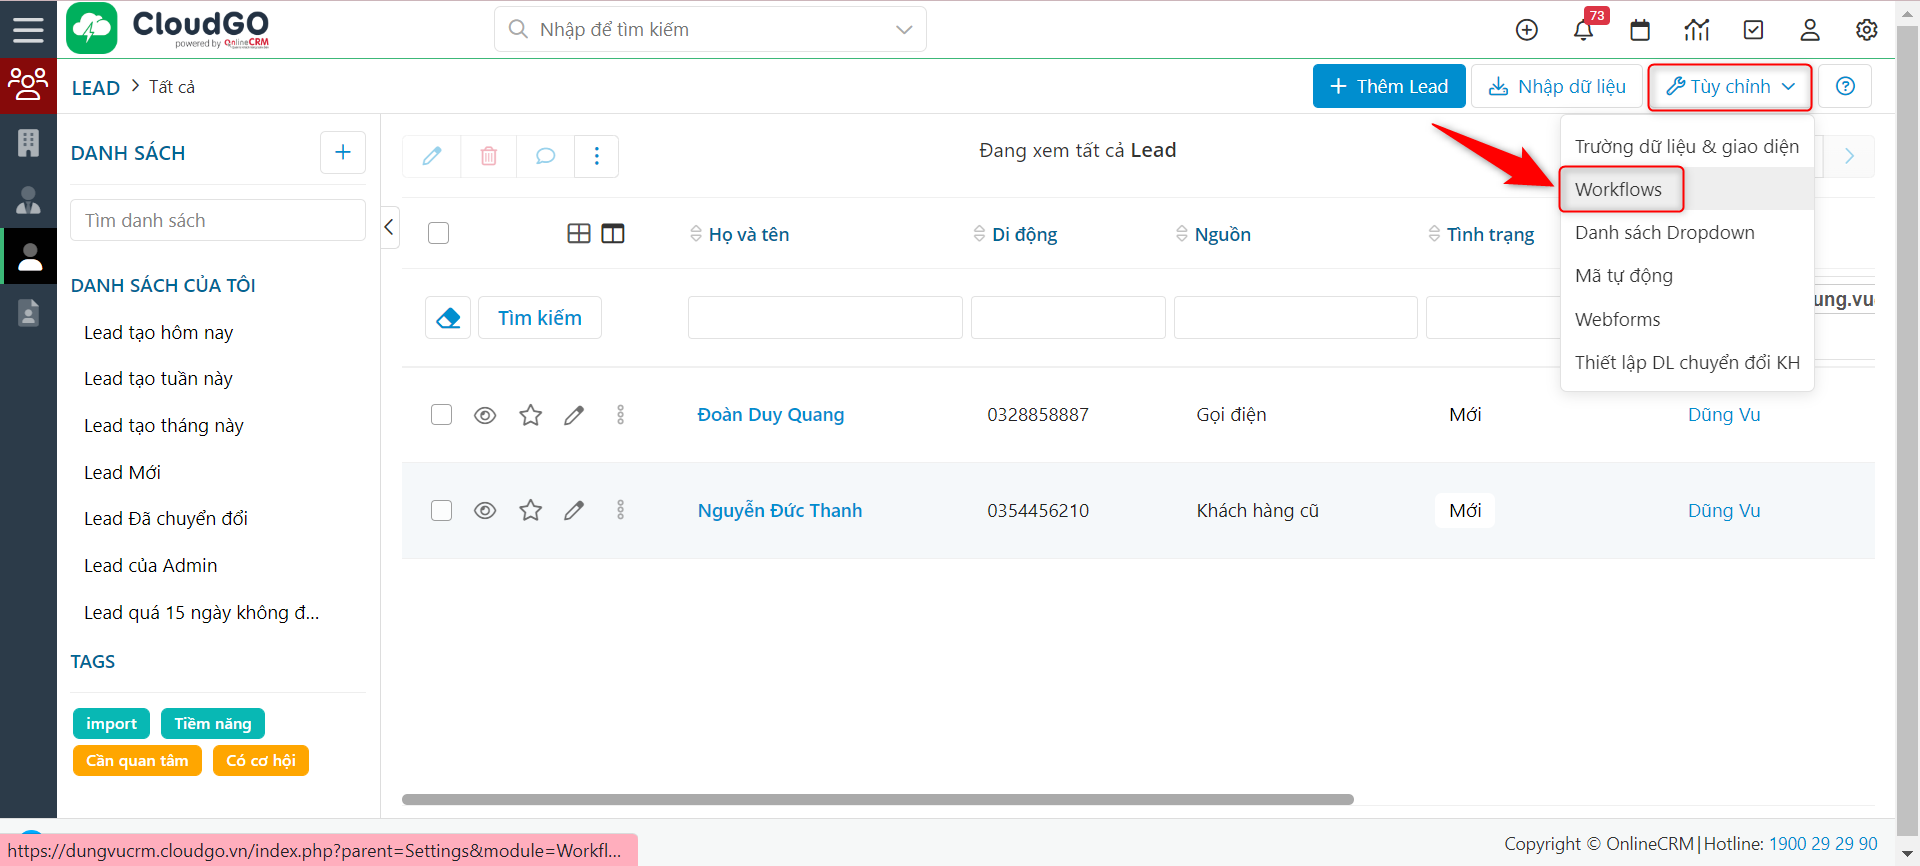1920x866 pixels.
Task: Click the trash delete icon in toolbar
Action: [489, 156]
